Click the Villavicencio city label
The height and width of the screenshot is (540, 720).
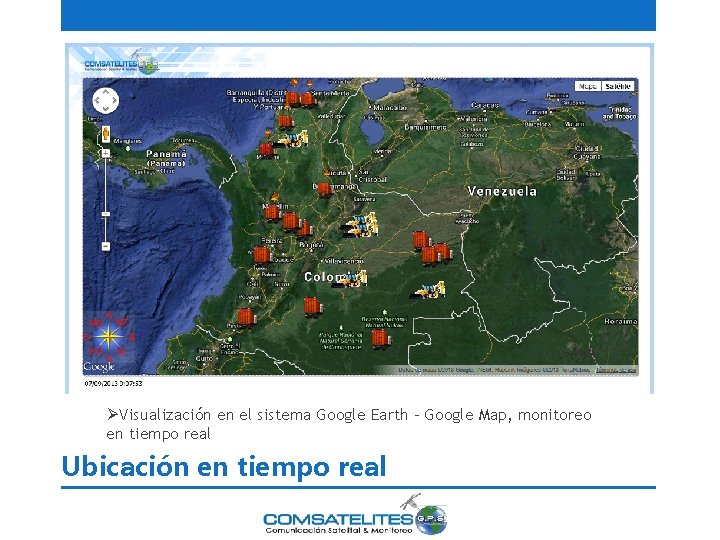[344, 261]
